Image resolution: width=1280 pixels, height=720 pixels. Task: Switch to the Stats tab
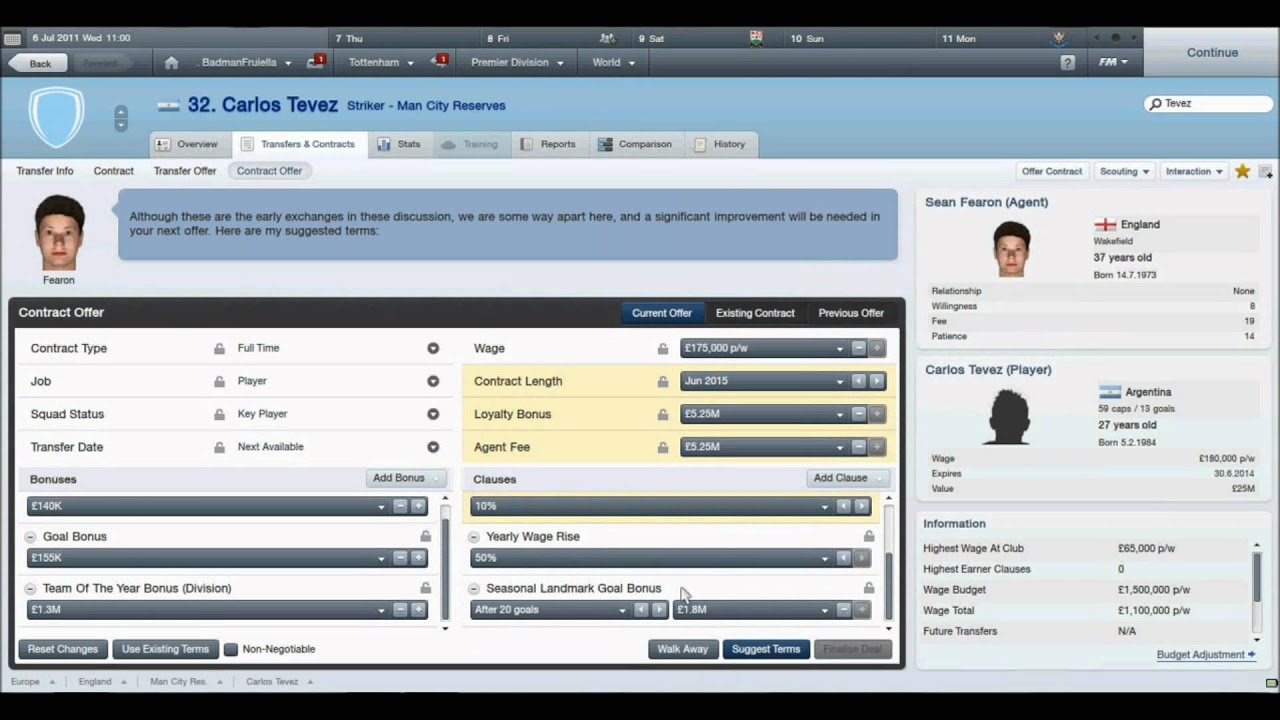click(x=399, y=144)
